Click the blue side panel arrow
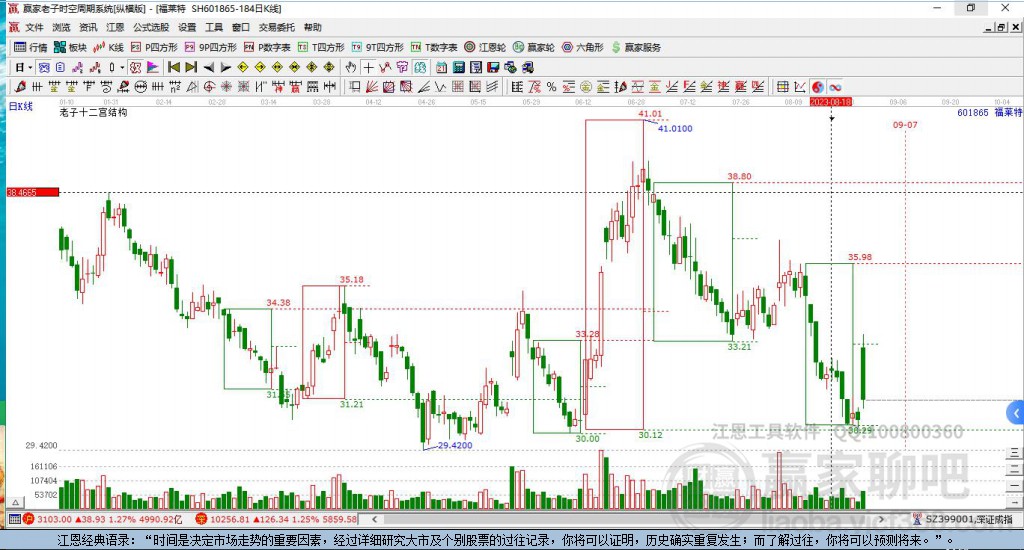1024x550 pixels. (x=1016, y=413)
